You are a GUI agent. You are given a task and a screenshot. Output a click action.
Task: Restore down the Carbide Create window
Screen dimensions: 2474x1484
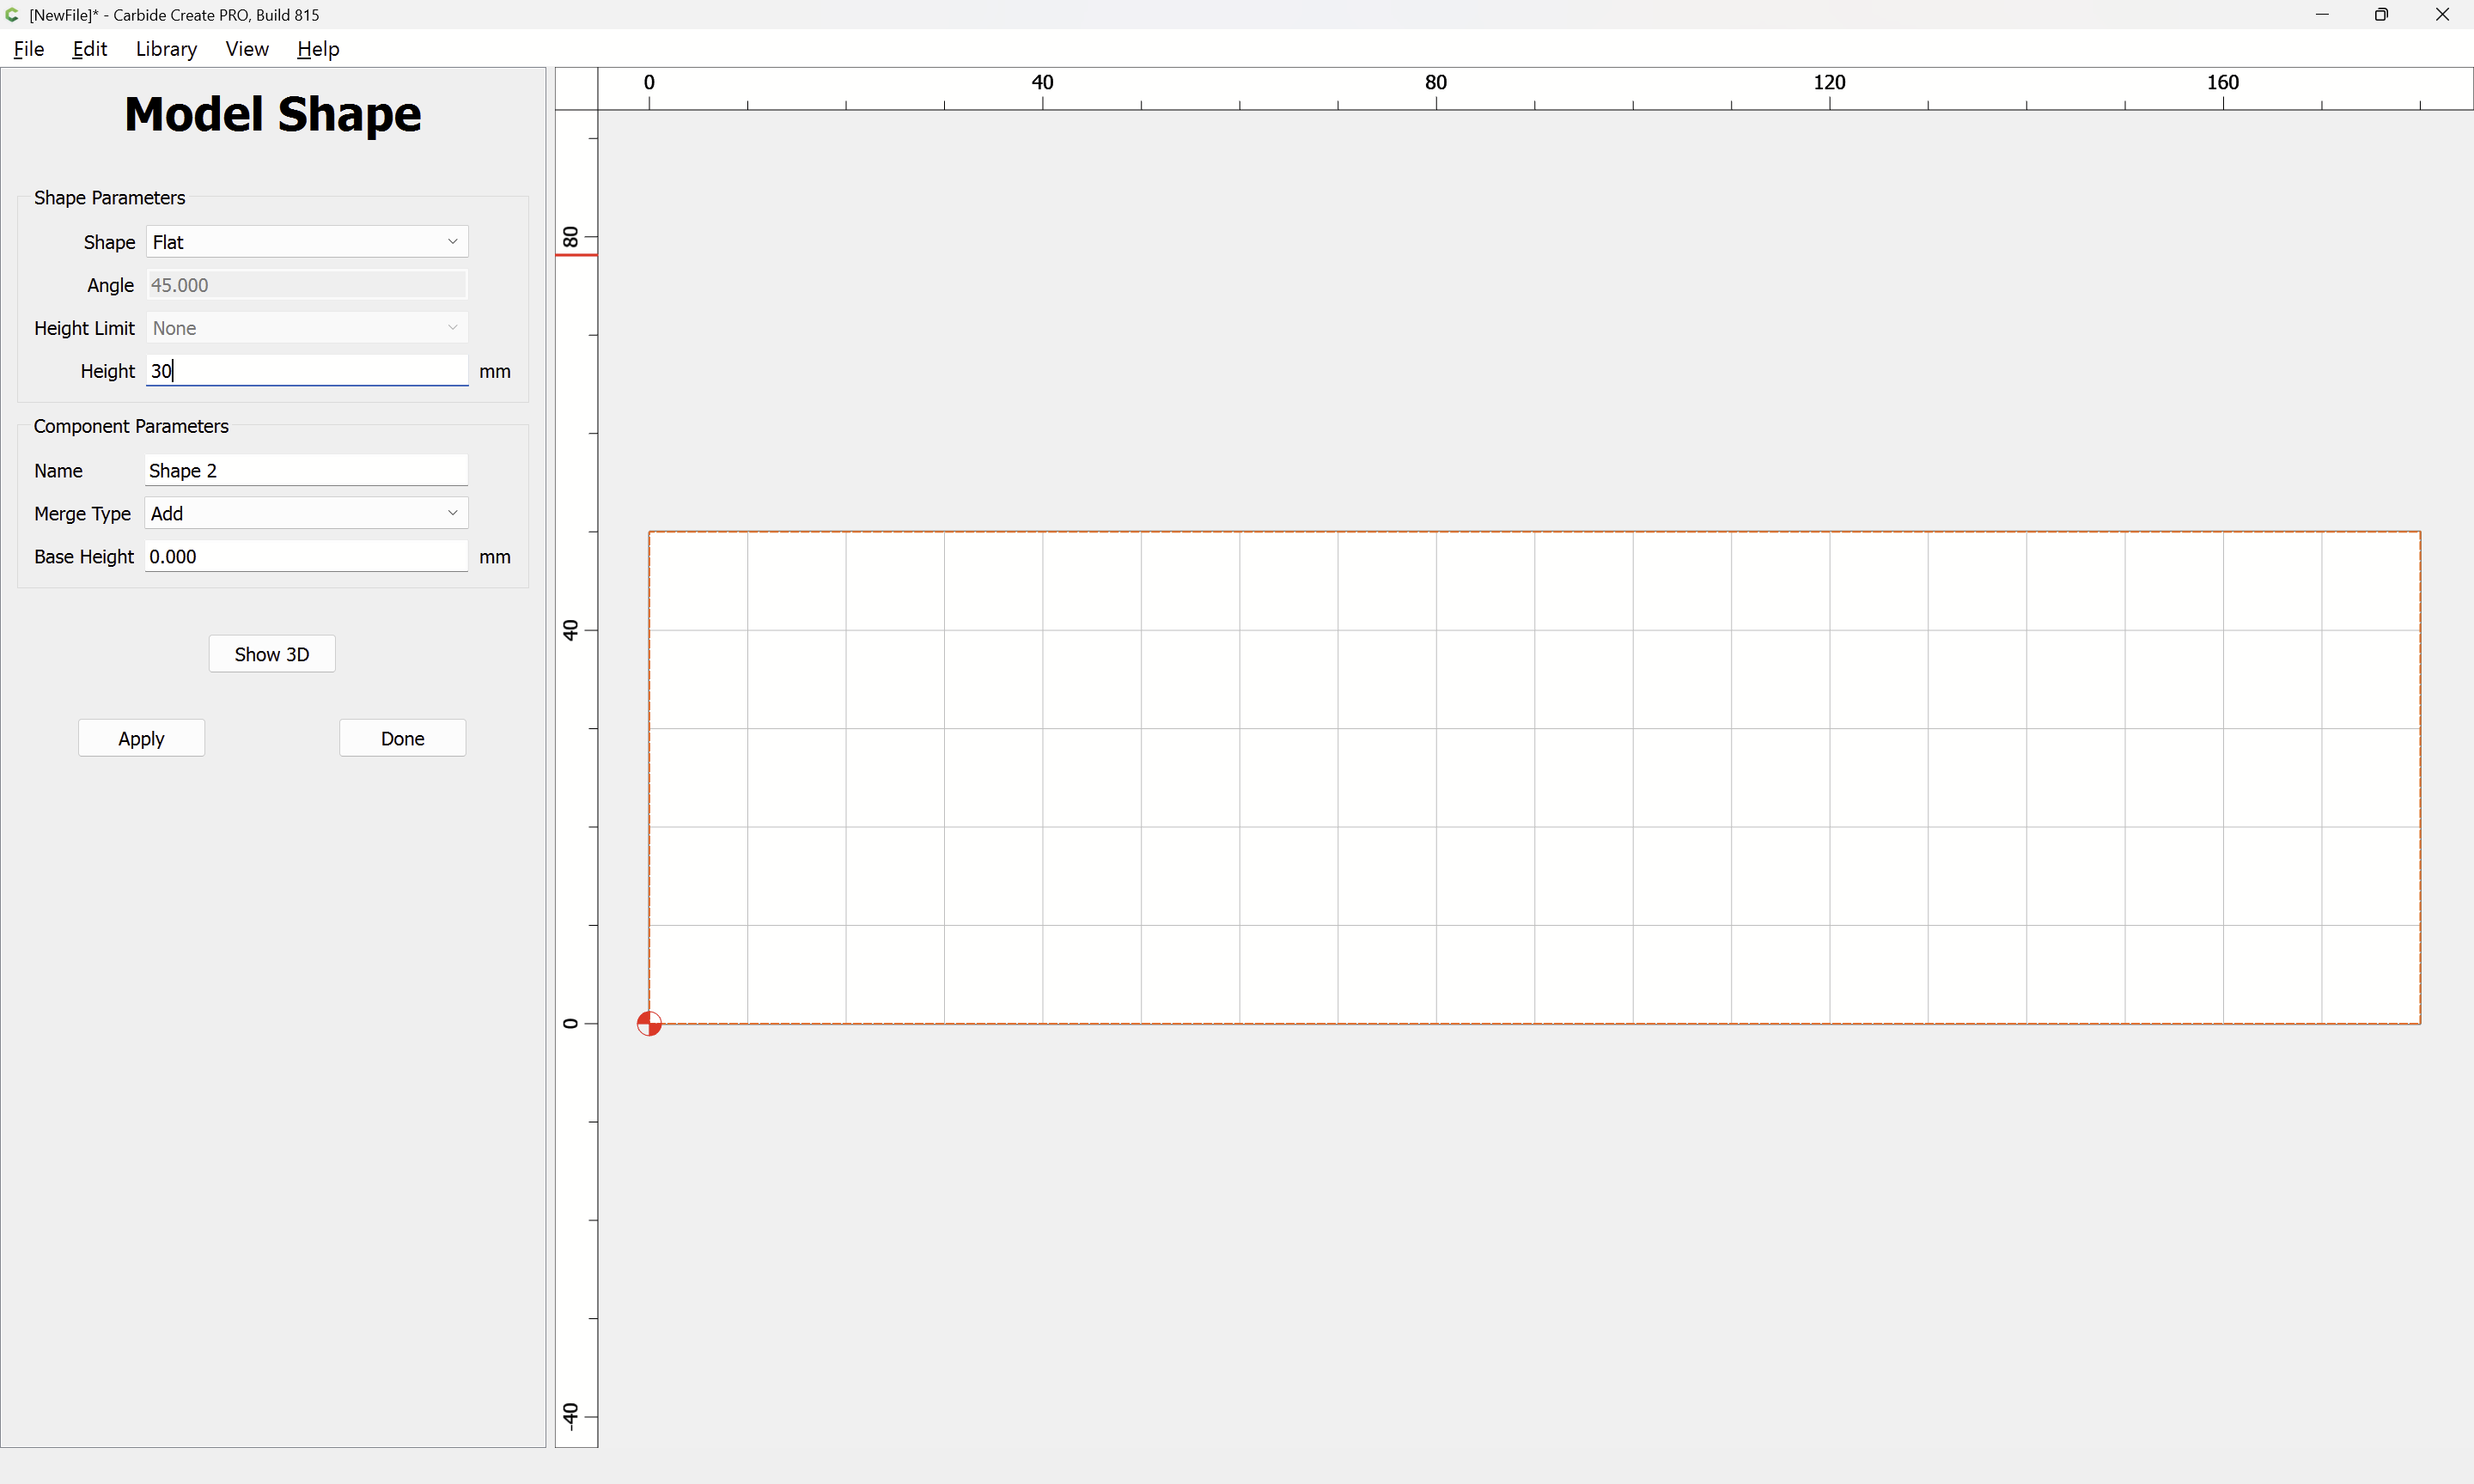(x=2381, y=14)
